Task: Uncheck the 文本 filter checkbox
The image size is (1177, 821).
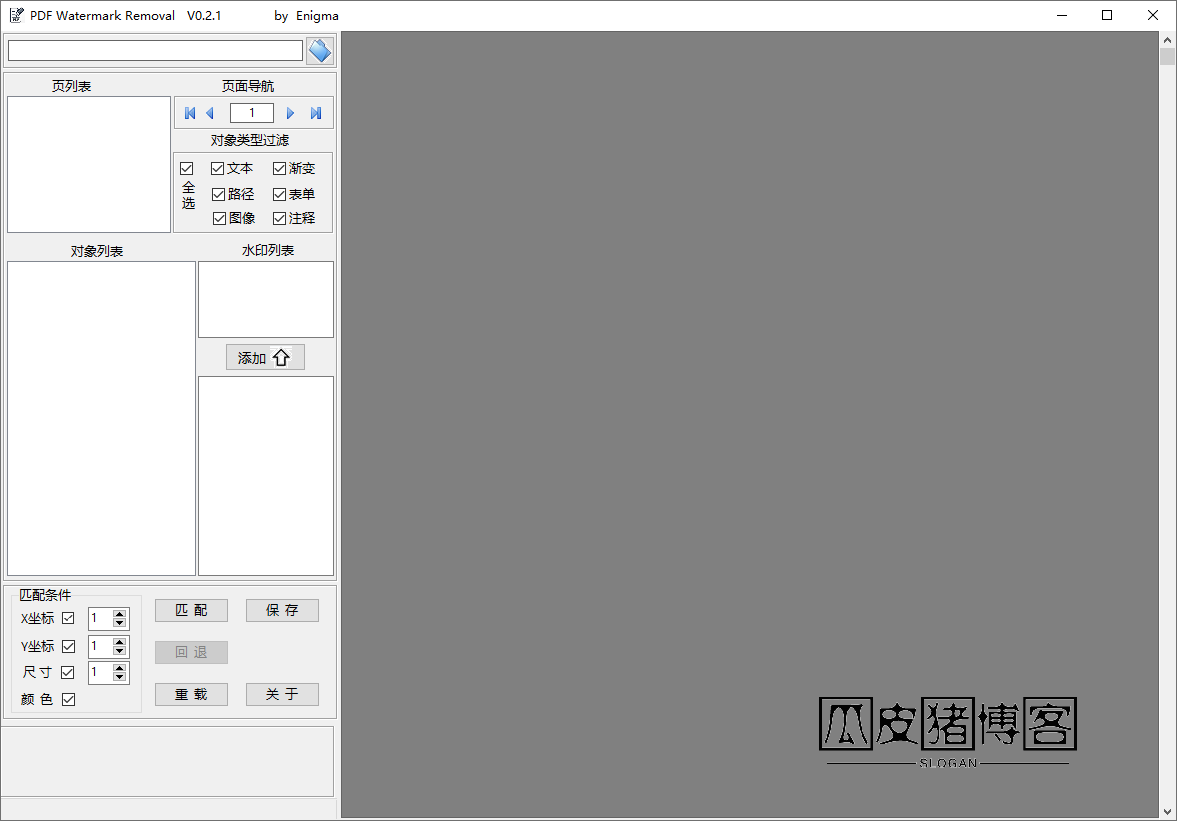Action: coord(218,169)
